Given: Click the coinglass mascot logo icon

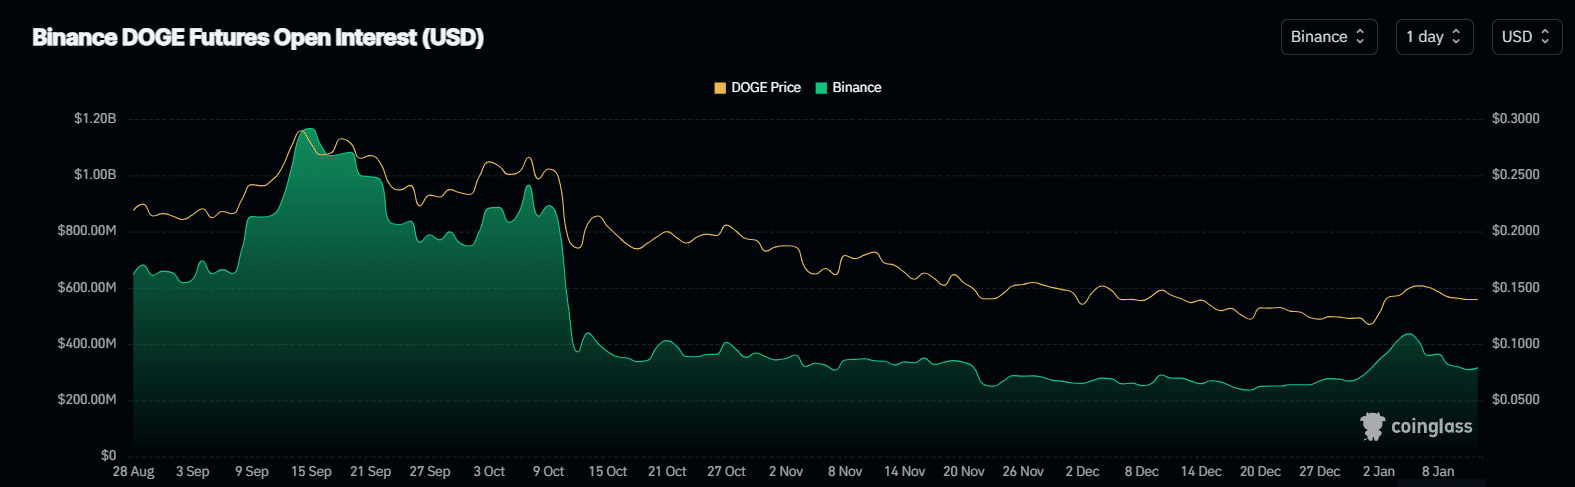Looking at the screenshot, I should (1373, 426).
